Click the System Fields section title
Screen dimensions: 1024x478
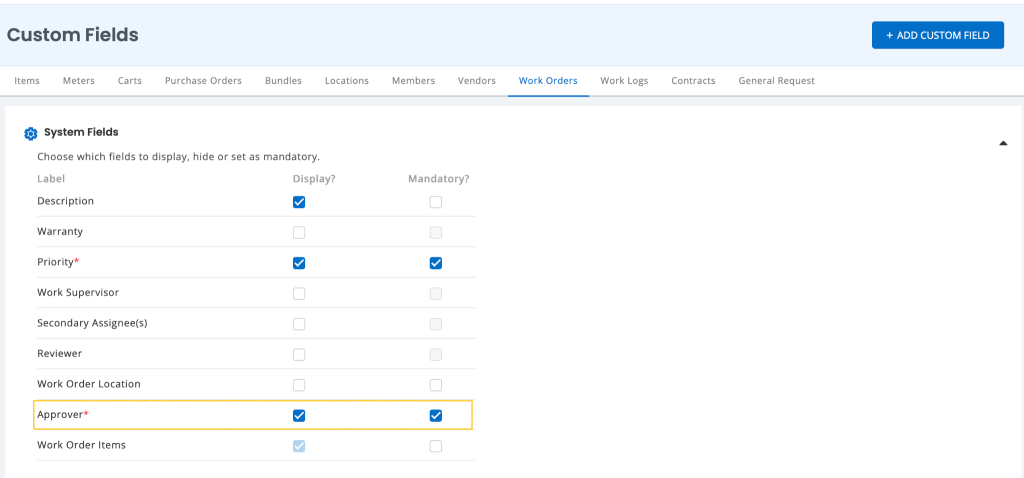81,132
